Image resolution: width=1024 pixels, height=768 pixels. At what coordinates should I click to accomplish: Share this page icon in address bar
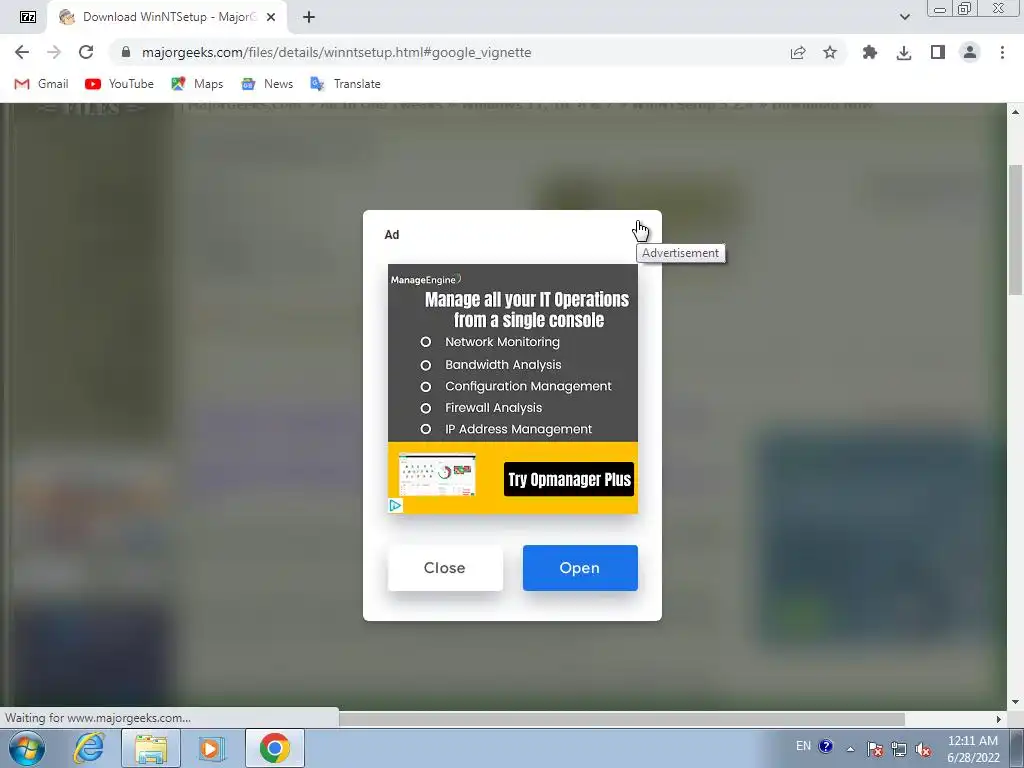(797, 52)
